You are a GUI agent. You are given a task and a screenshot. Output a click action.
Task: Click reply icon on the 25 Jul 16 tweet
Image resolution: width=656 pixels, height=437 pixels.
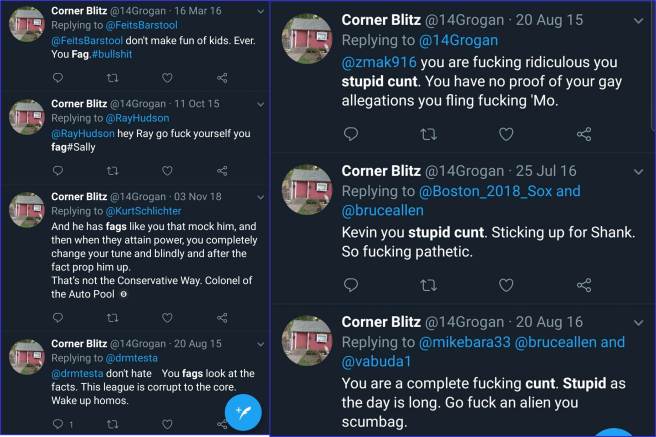tap(350, 285)
